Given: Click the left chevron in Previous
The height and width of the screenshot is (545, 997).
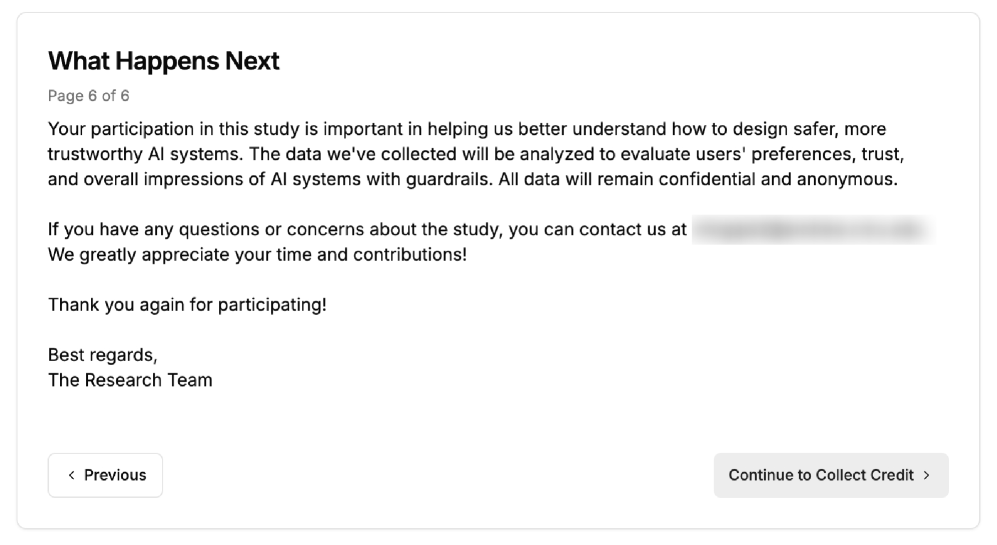Looking at the screenshot, I should point(71,475).
